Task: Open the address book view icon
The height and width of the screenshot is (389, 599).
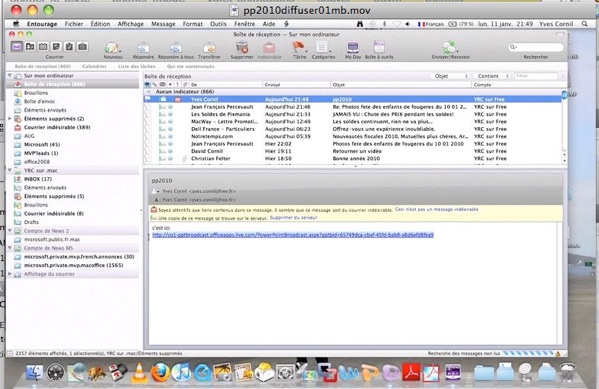Action: [30, 47]
